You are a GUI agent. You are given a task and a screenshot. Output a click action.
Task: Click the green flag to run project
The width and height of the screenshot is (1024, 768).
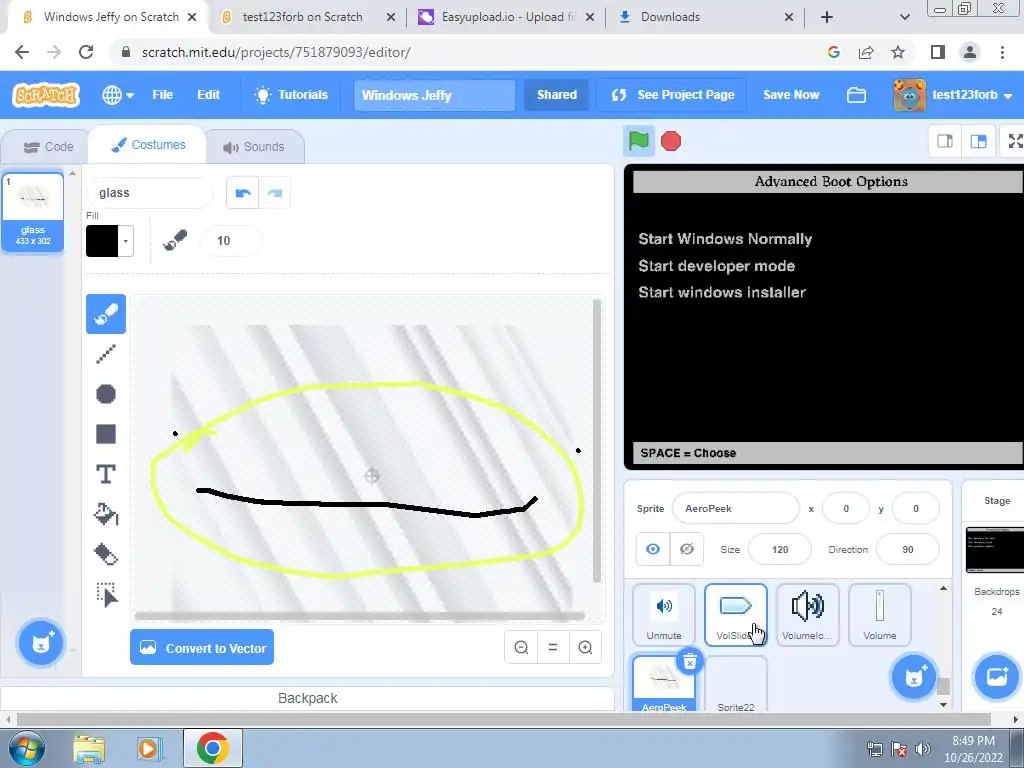[x=638, y=141]
